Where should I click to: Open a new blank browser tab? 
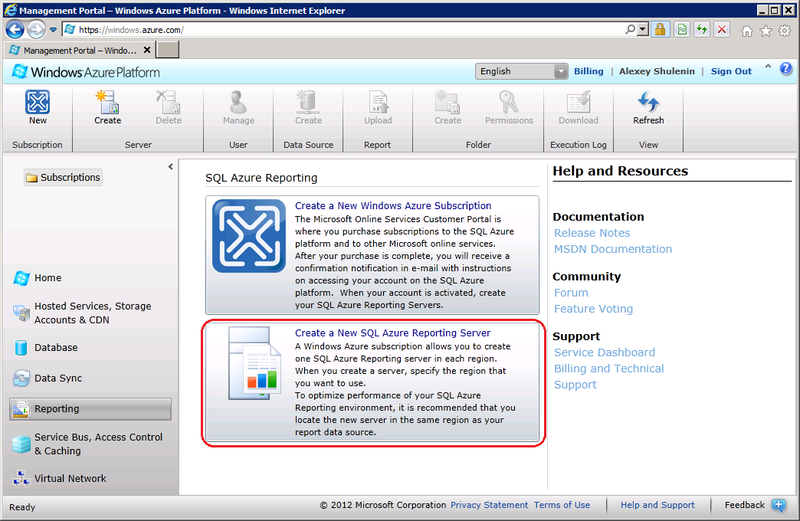coord(167,50)
